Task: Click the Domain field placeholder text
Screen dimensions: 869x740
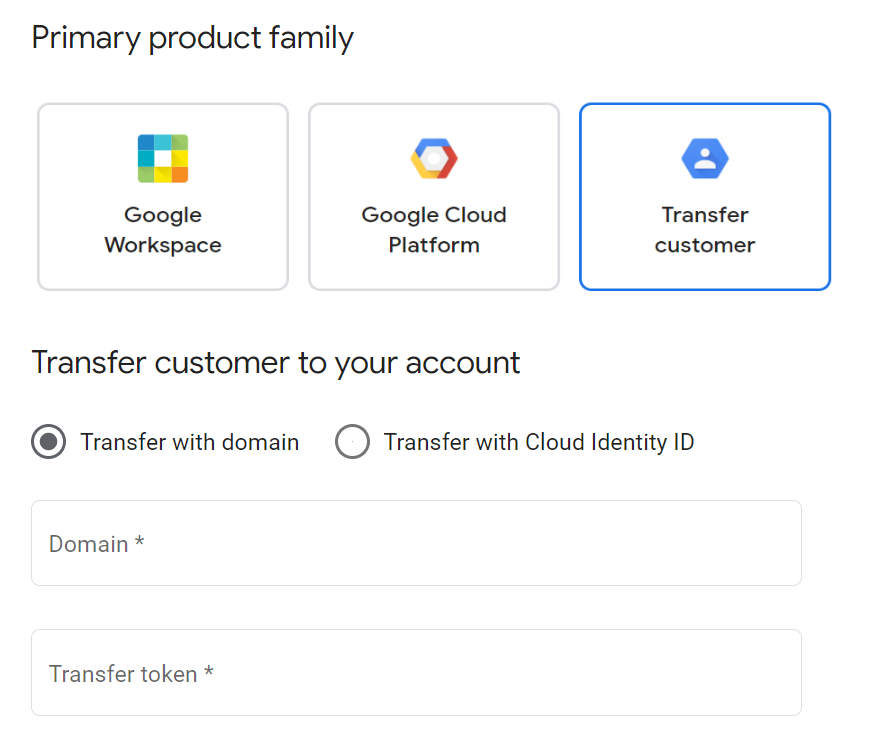Action: point(95,543)
